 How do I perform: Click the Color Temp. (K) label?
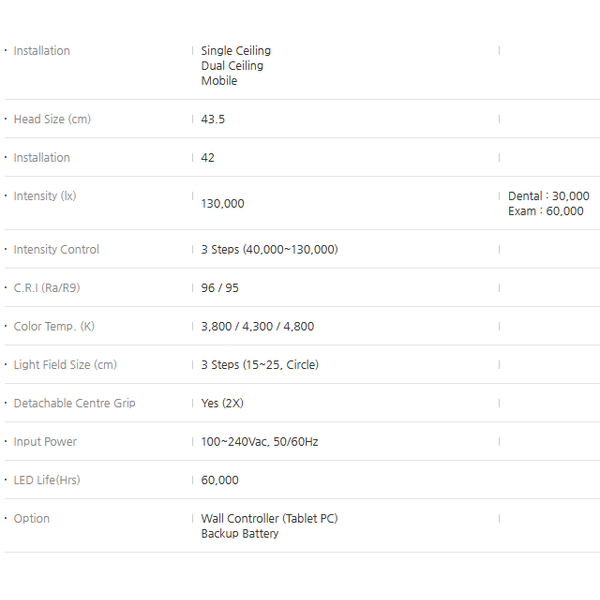54,327
